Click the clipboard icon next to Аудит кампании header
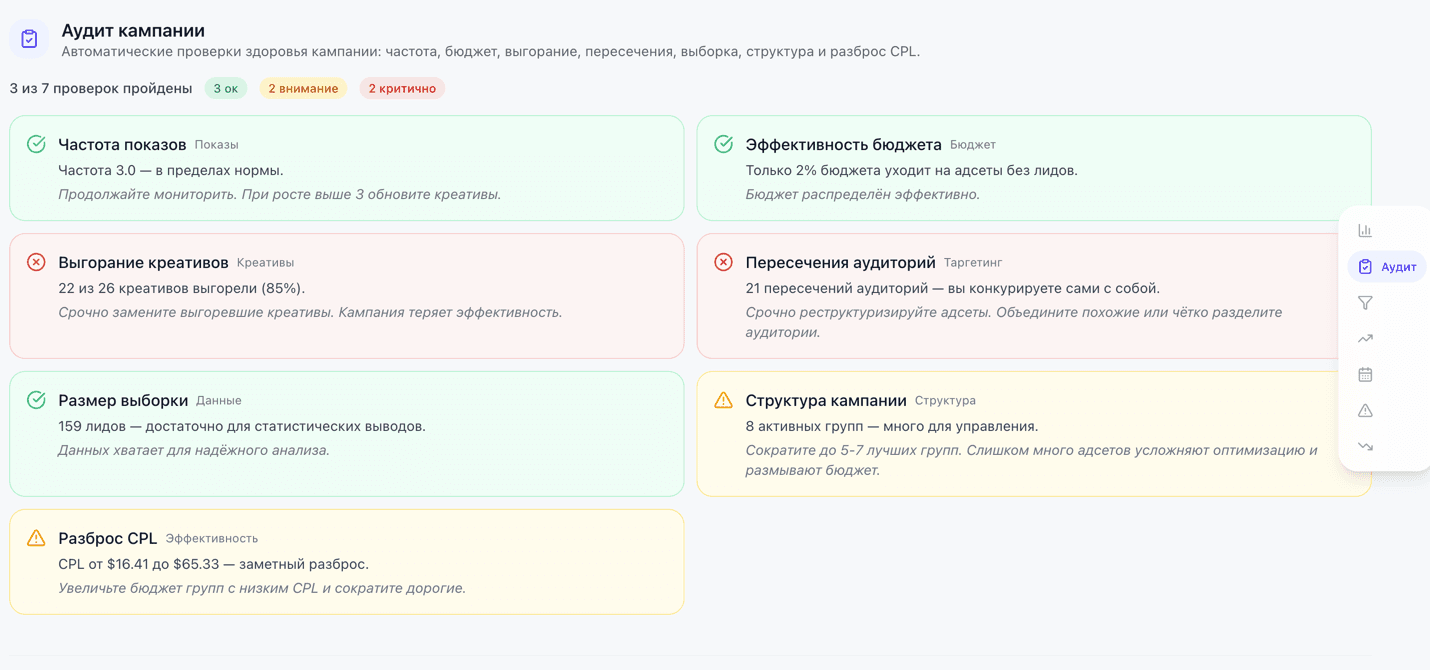Image resolution: width=1431 pixels, height=670 pixels. 29,38
